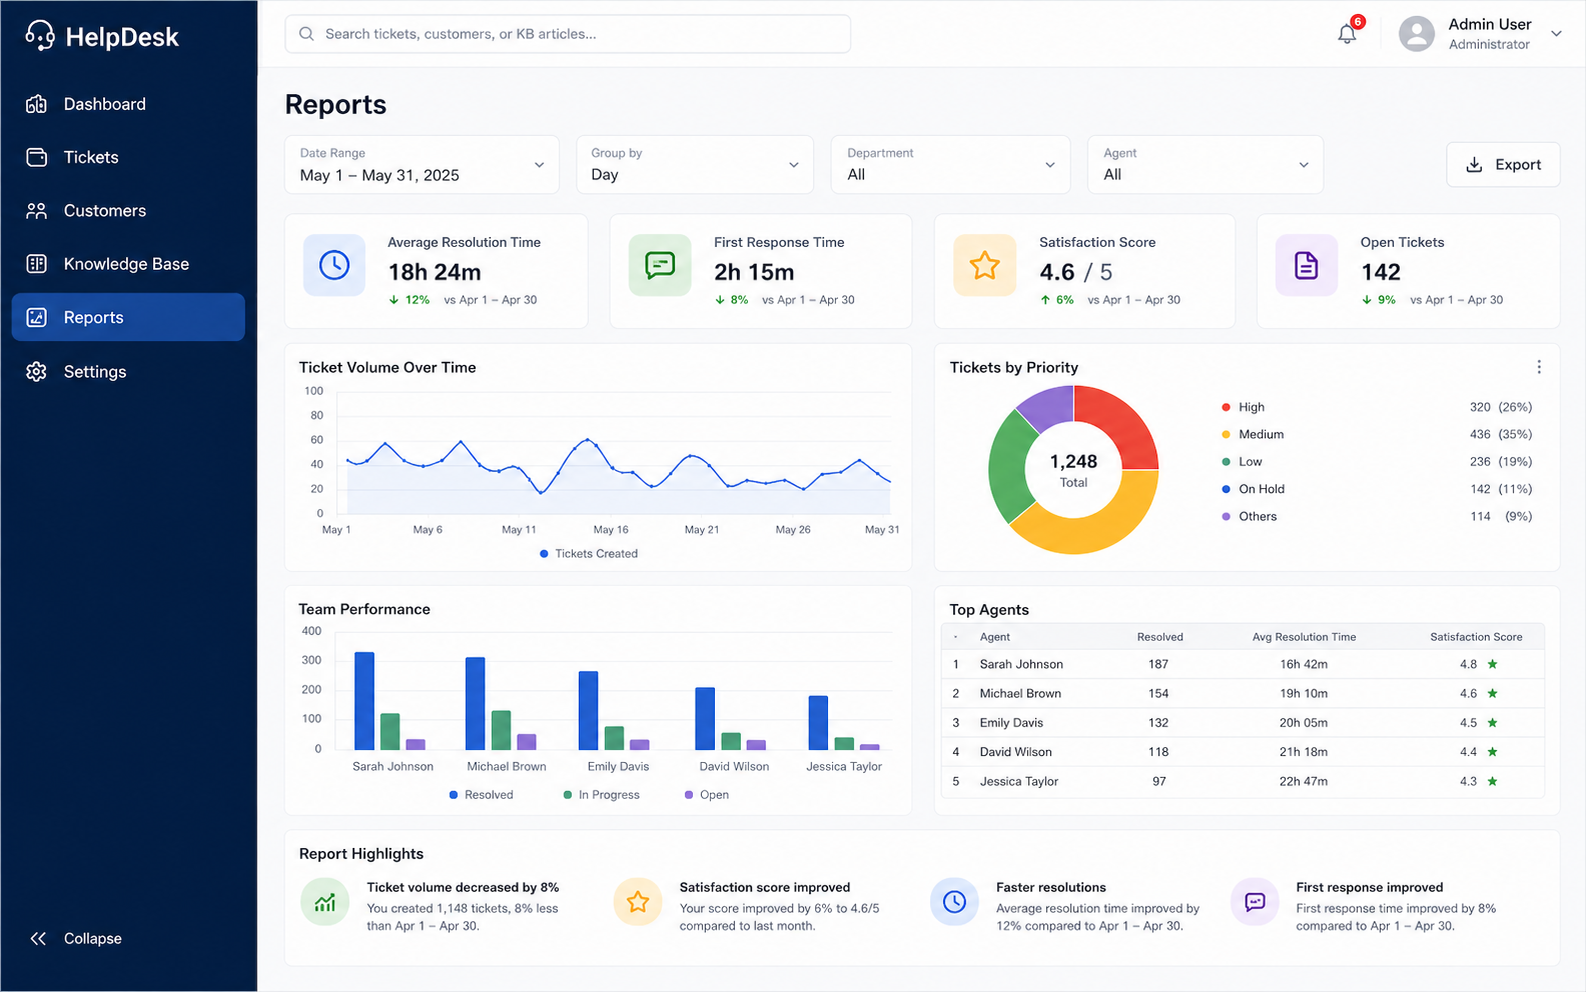Image resolution: width=1586 pixels, height=992 pixels.
Task: Click the First Response Time chat icon
Action: [660, 265]
